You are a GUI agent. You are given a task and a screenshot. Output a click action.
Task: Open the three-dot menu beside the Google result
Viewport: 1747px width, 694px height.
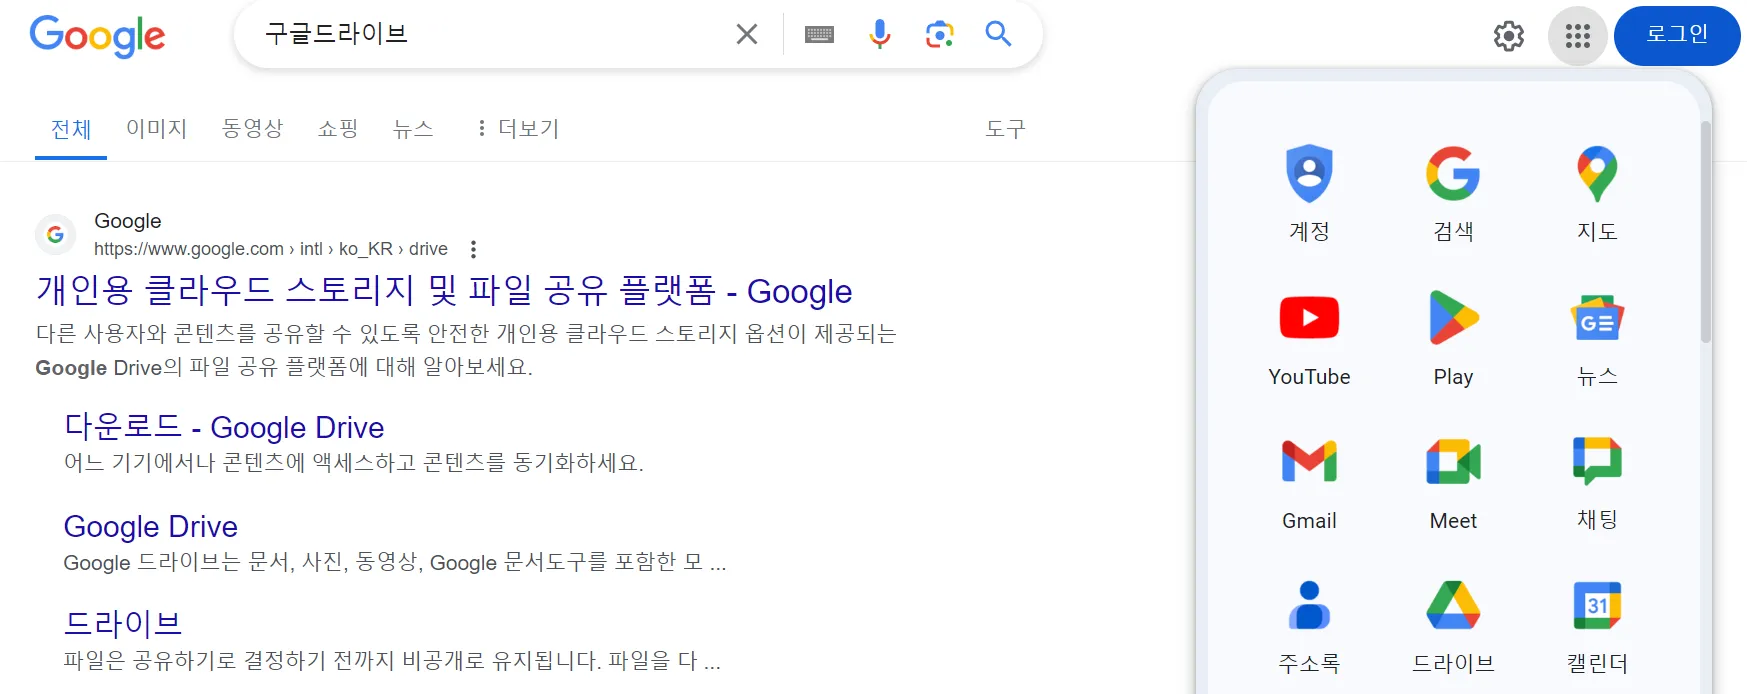pos(471,248)
